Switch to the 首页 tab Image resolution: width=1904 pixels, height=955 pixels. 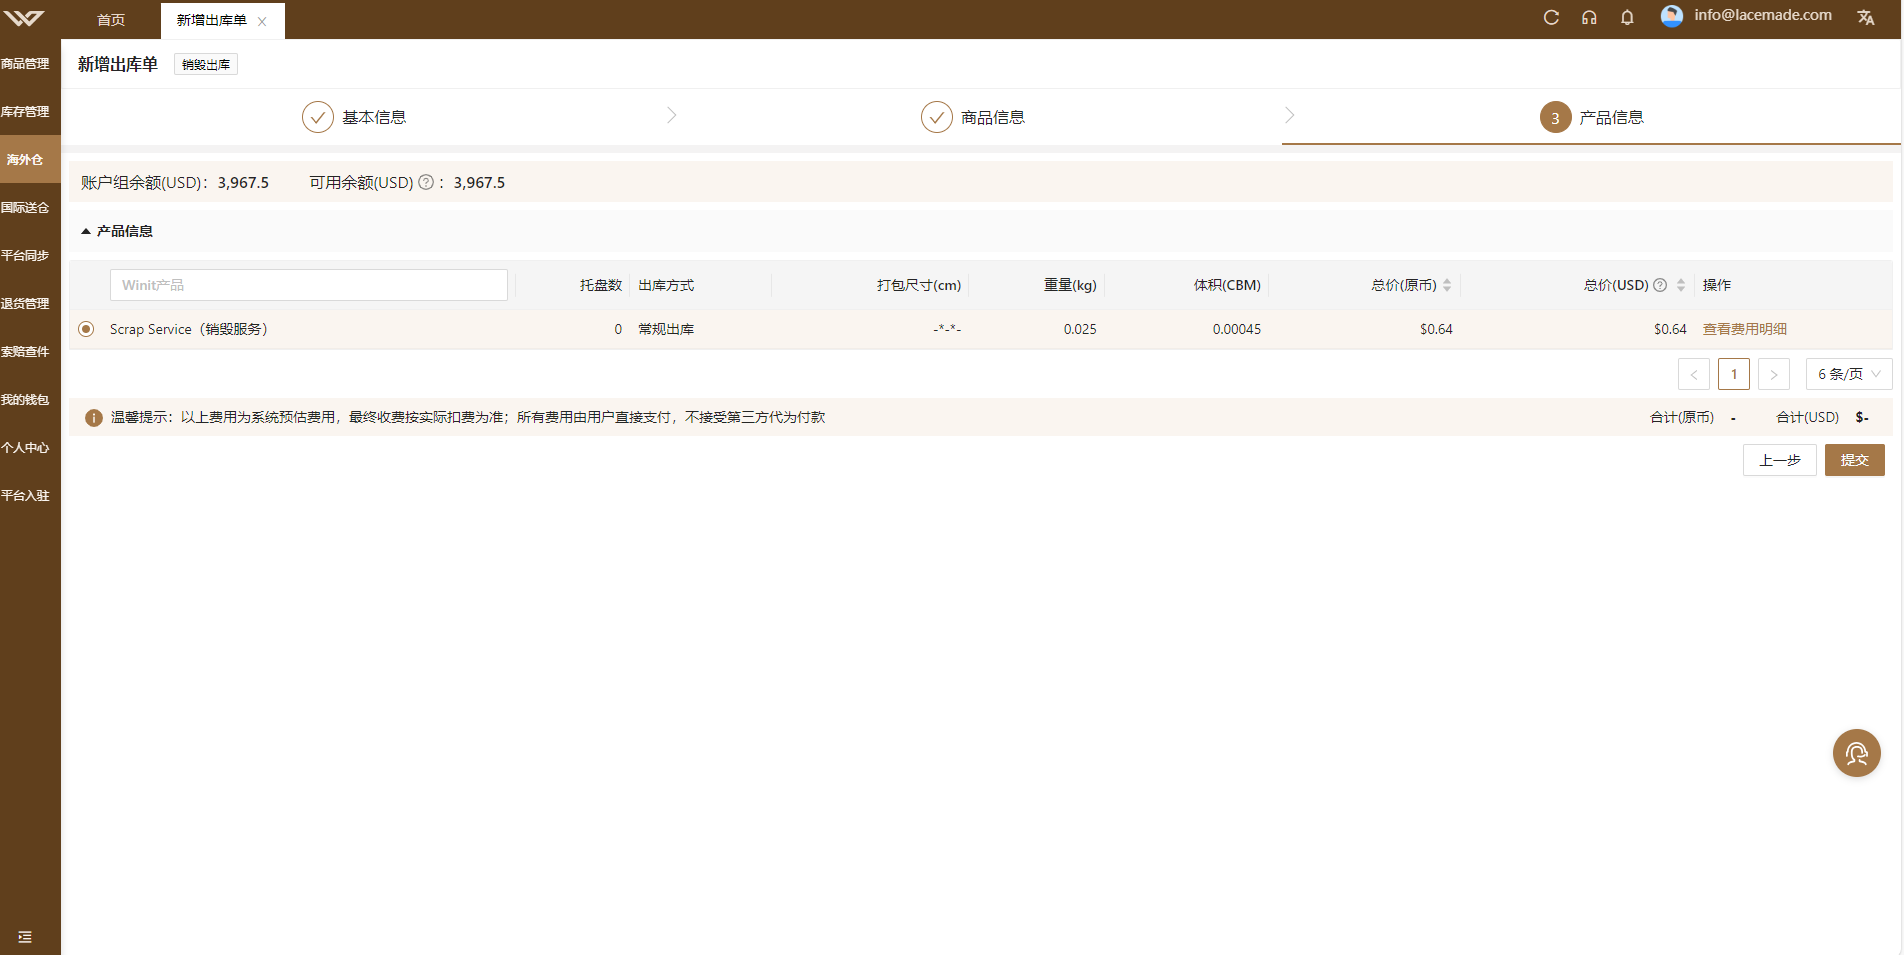(111, 20)
